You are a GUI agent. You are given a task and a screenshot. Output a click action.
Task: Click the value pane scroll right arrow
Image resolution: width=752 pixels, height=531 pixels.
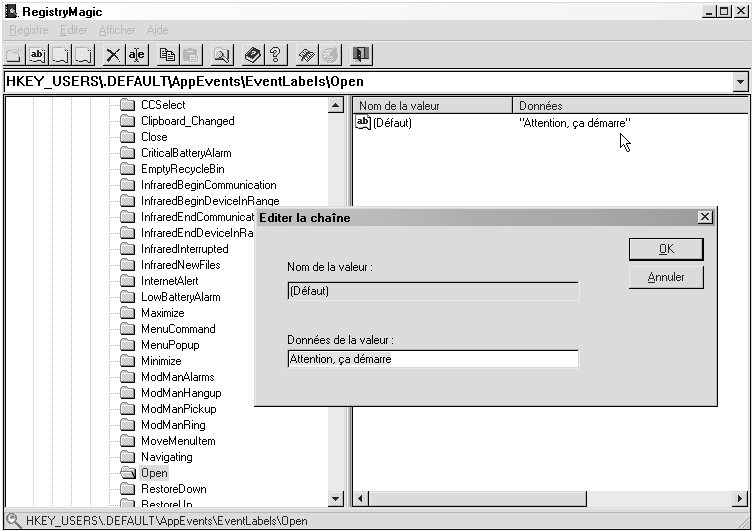(x=740, y=499)
